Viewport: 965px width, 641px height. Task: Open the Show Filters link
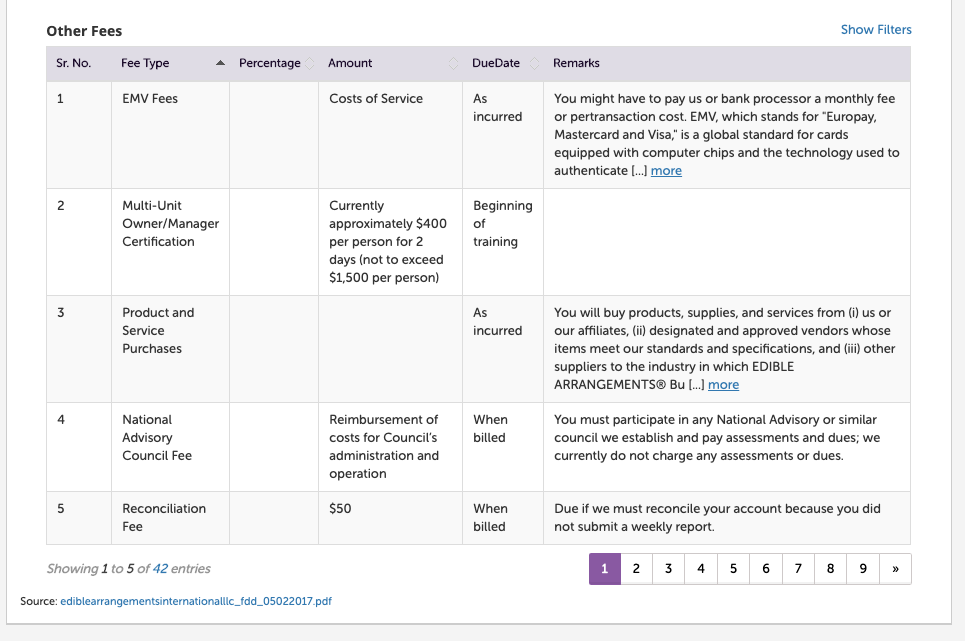coord(876,30)
